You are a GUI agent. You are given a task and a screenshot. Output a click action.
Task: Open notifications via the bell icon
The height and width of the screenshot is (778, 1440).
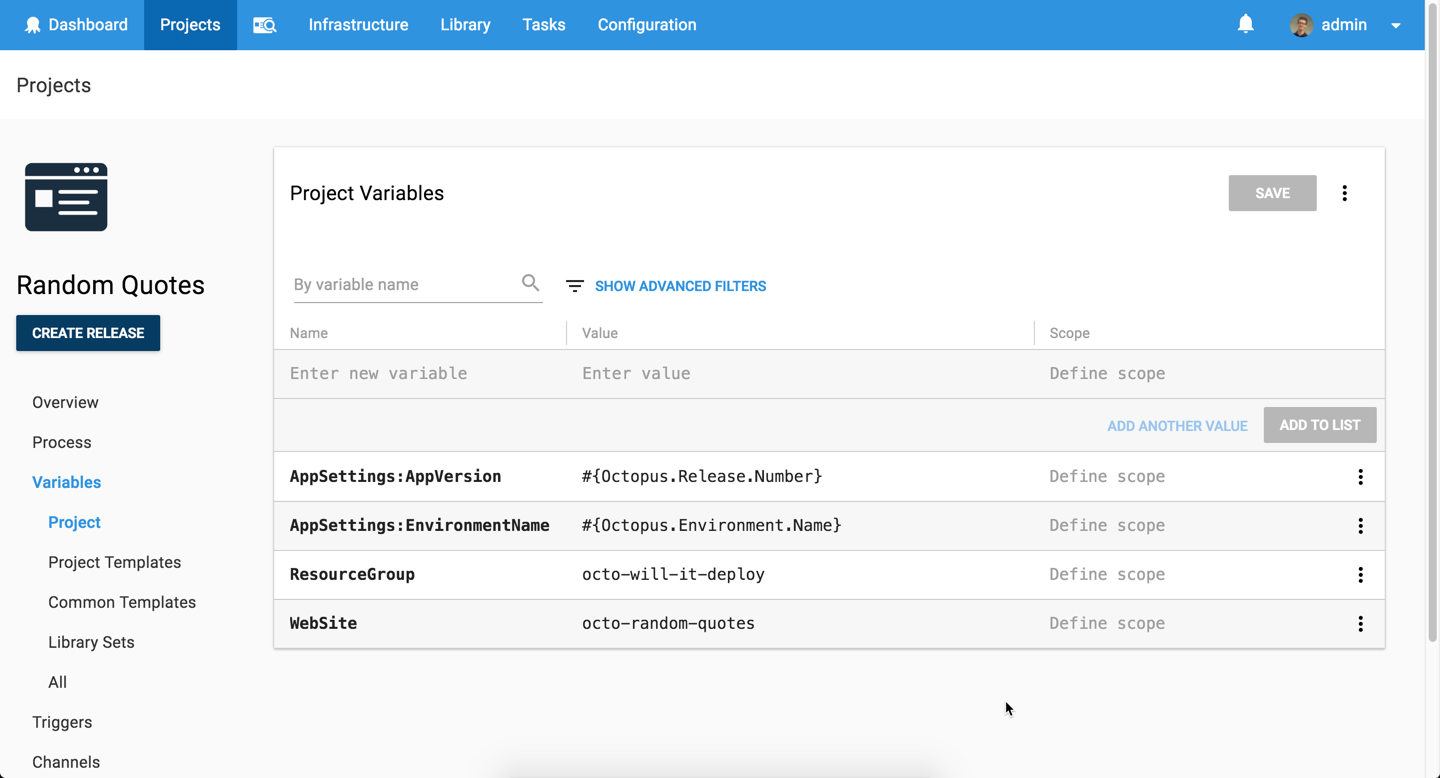pos(1245,23)
